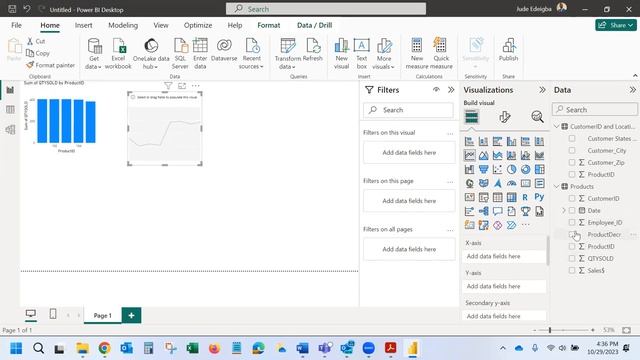Pick the Scatter chart visual
640x360 pixels.
coord(497,169)
